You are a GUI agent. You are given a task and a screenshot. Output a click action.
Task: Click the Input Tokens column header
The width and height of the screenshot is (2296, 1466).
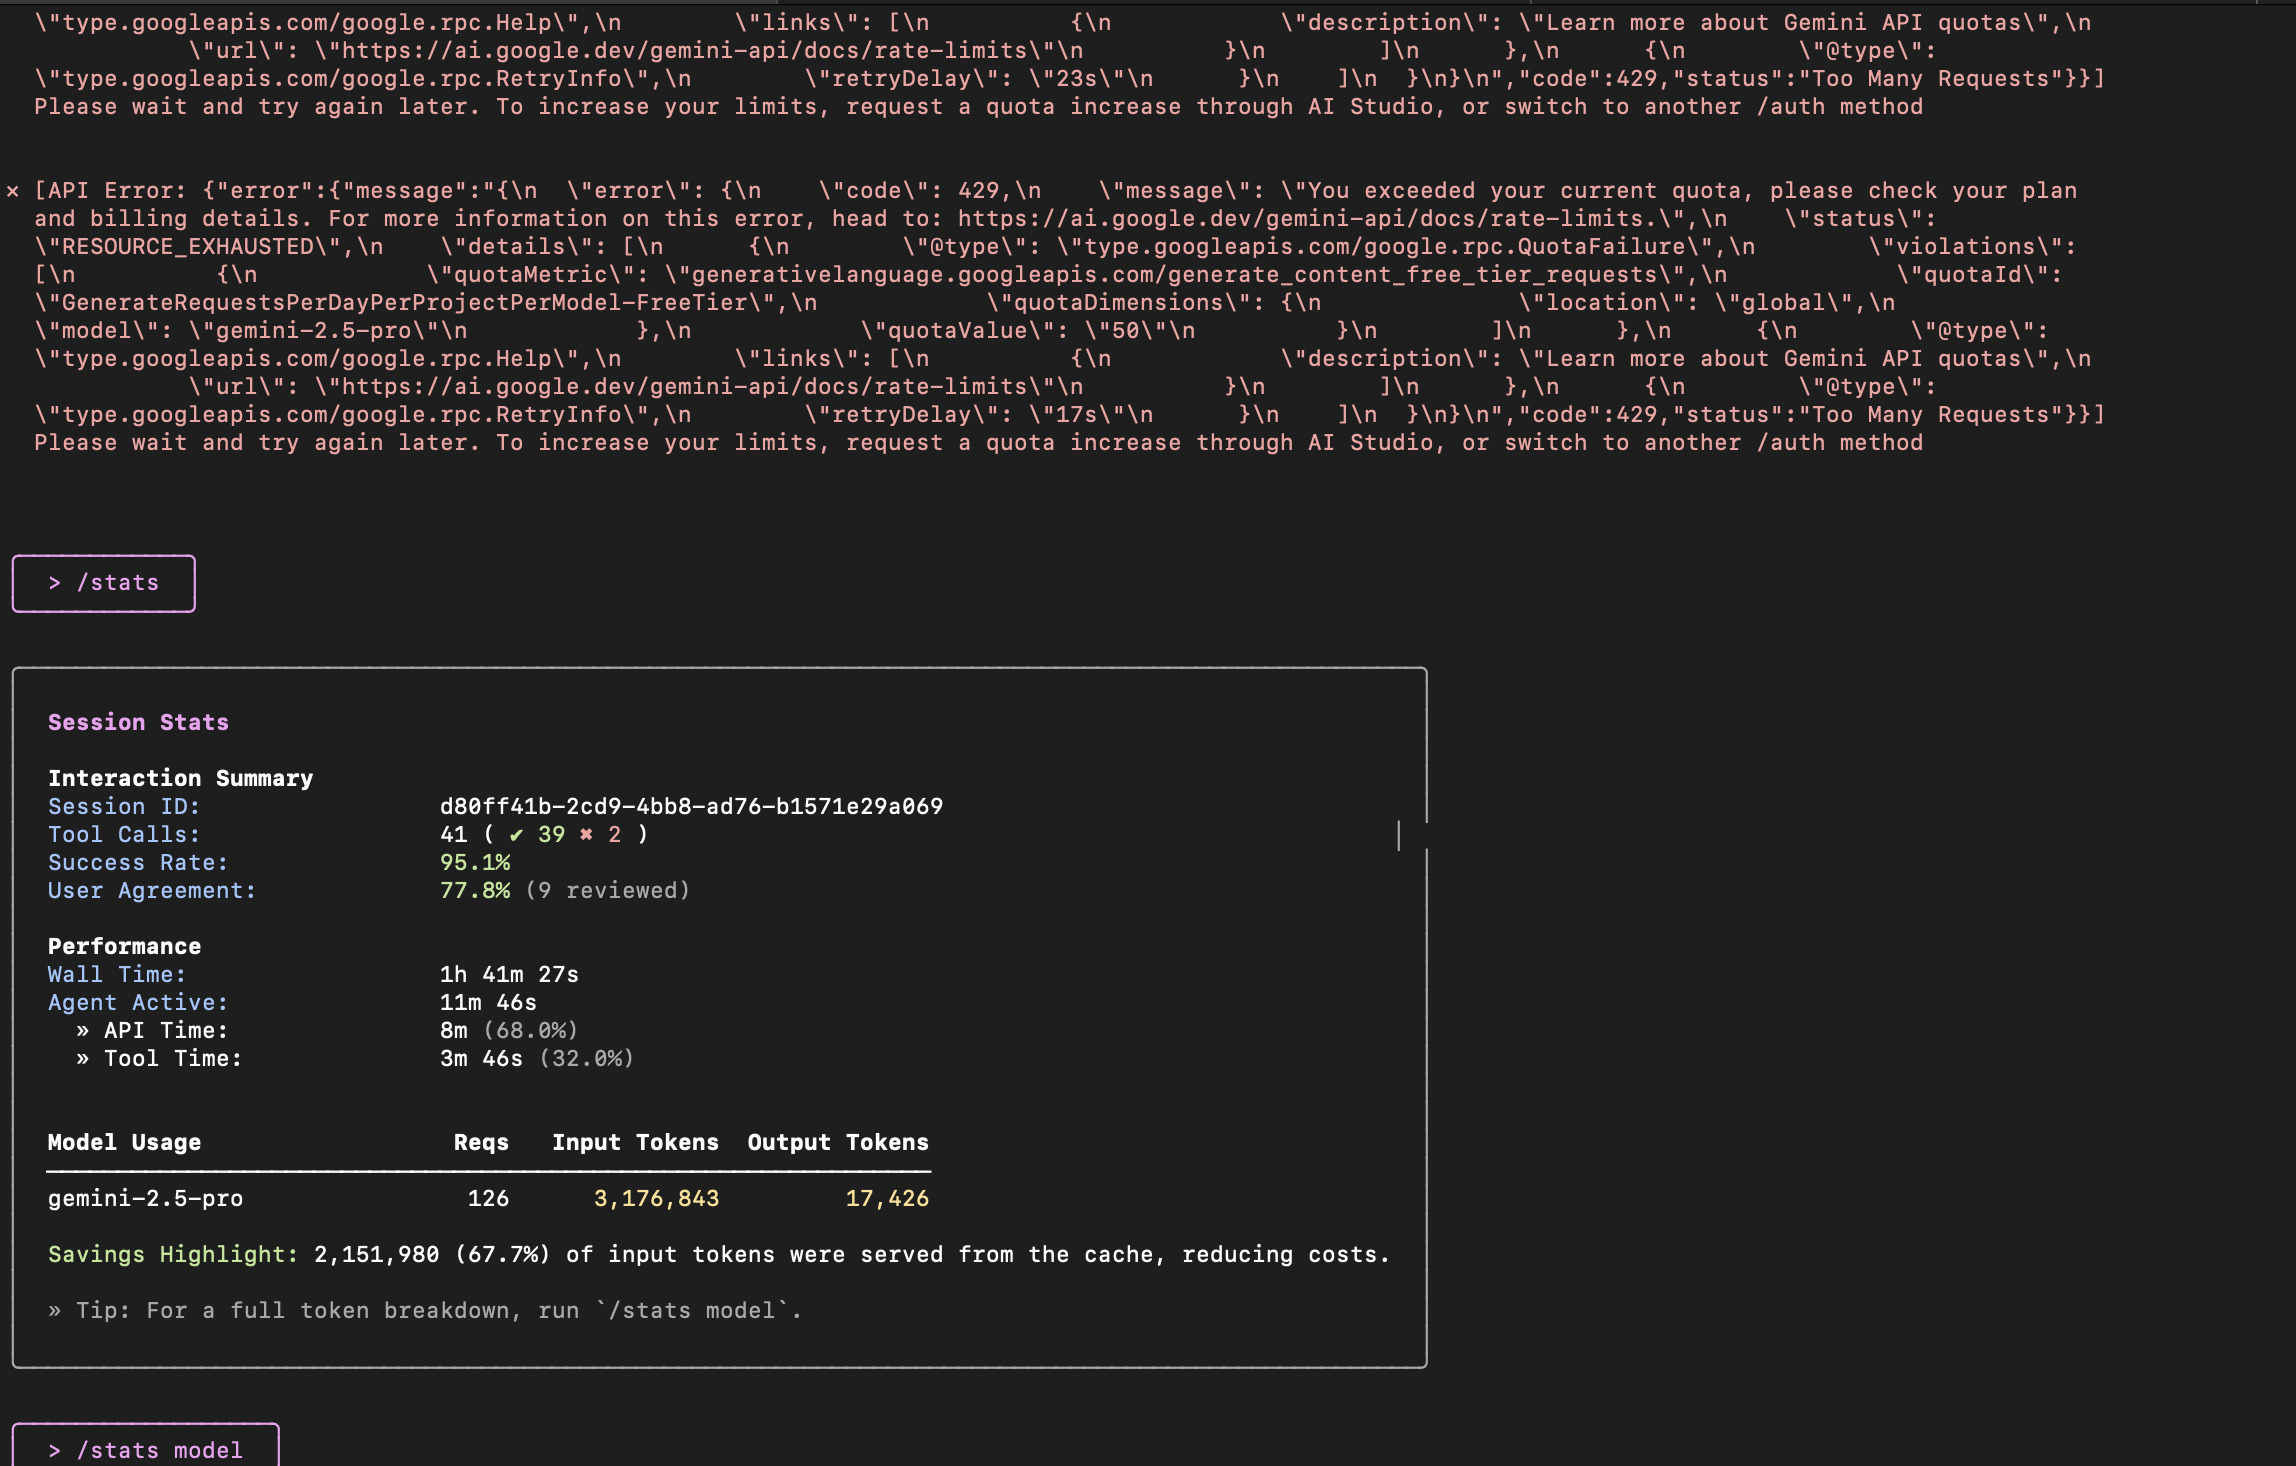[635, 1142]
